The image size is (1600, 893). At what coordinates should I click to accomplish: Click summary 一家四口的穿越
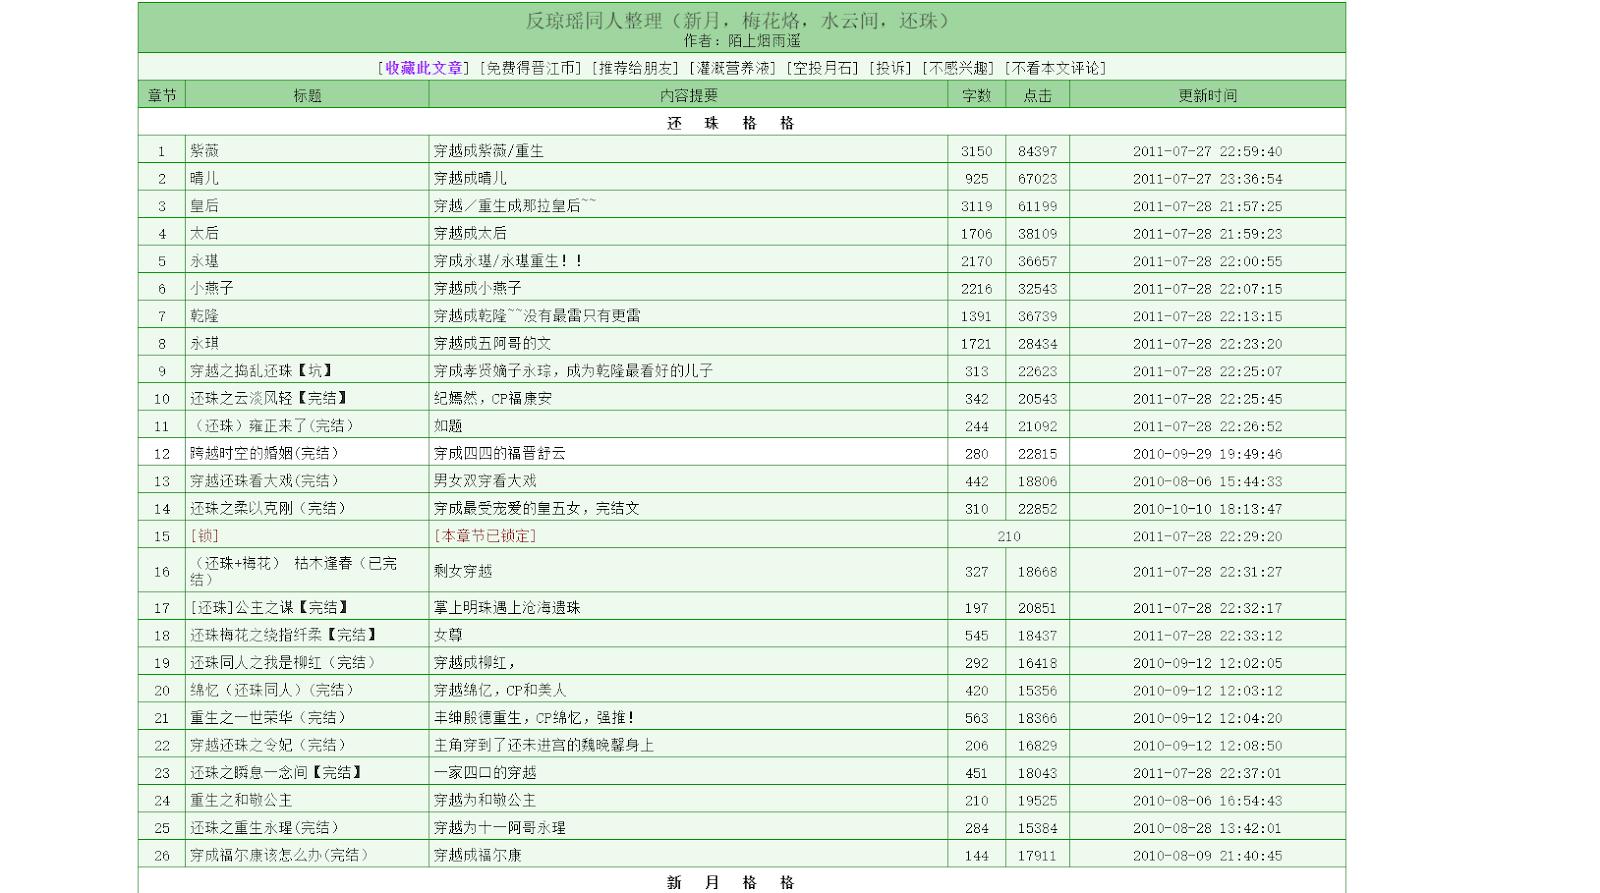click(x=485, y=773)
